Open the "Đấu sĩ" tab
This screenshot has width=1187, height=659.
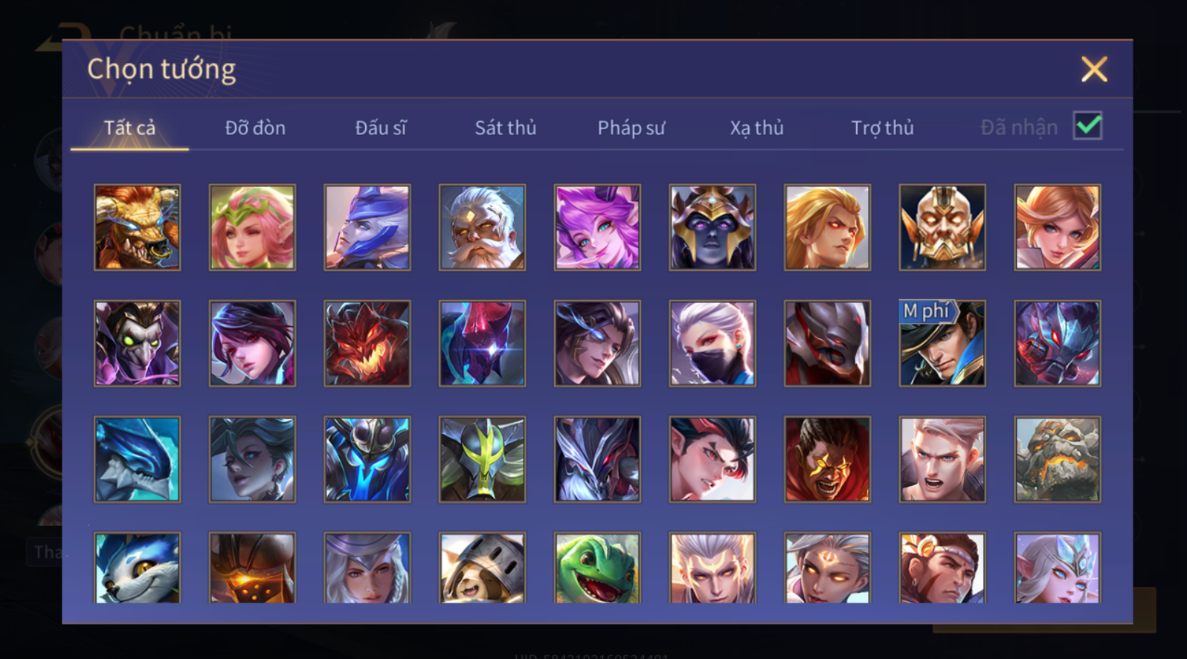point(381,128)
